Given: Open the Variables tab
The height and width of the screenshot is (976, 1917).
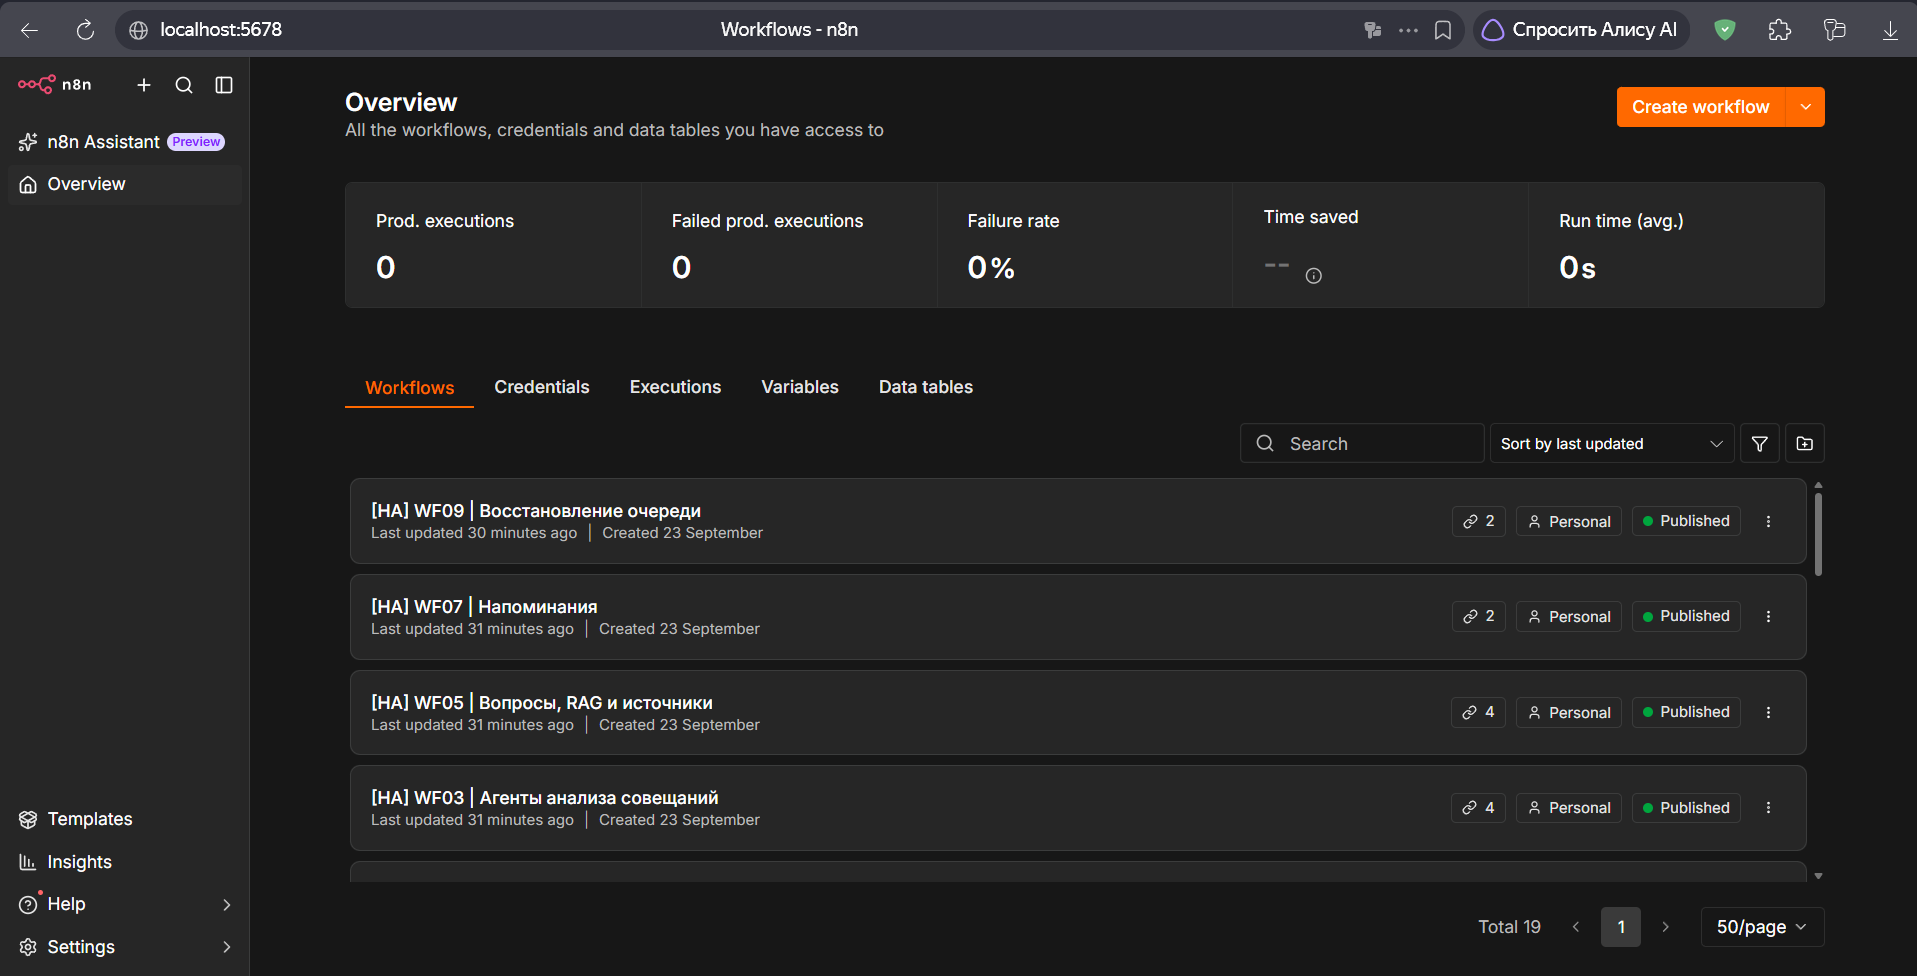Looking at the screenshot, I should pyautogui.click(x=800, y=387).
